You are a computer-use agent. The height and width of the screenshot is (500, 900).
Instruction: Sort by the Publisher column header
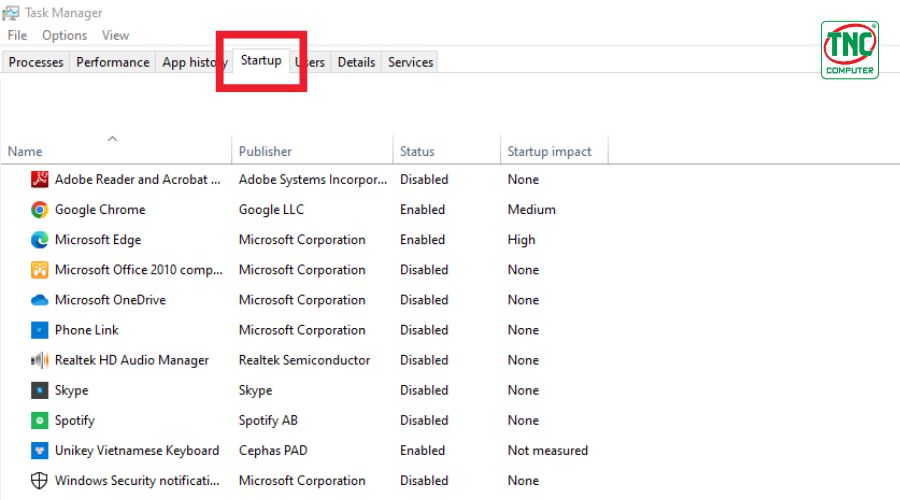pos(312,152)
